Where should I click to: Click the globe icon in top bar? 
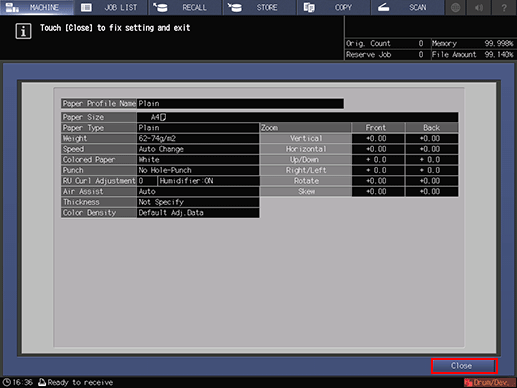pos(456,7)
